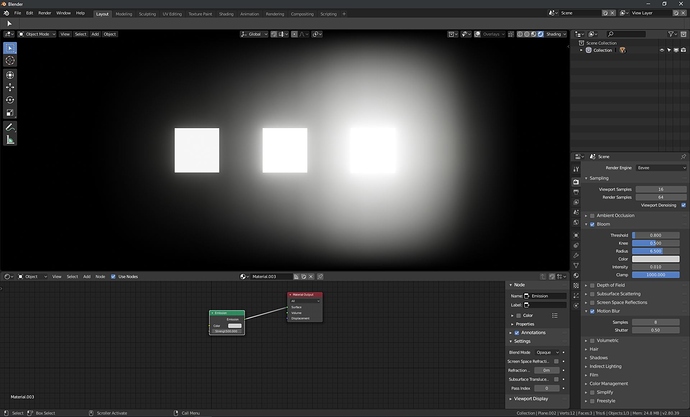
Task: Enable the Ambient Occlusion checkbox
Action: point(592,216)
